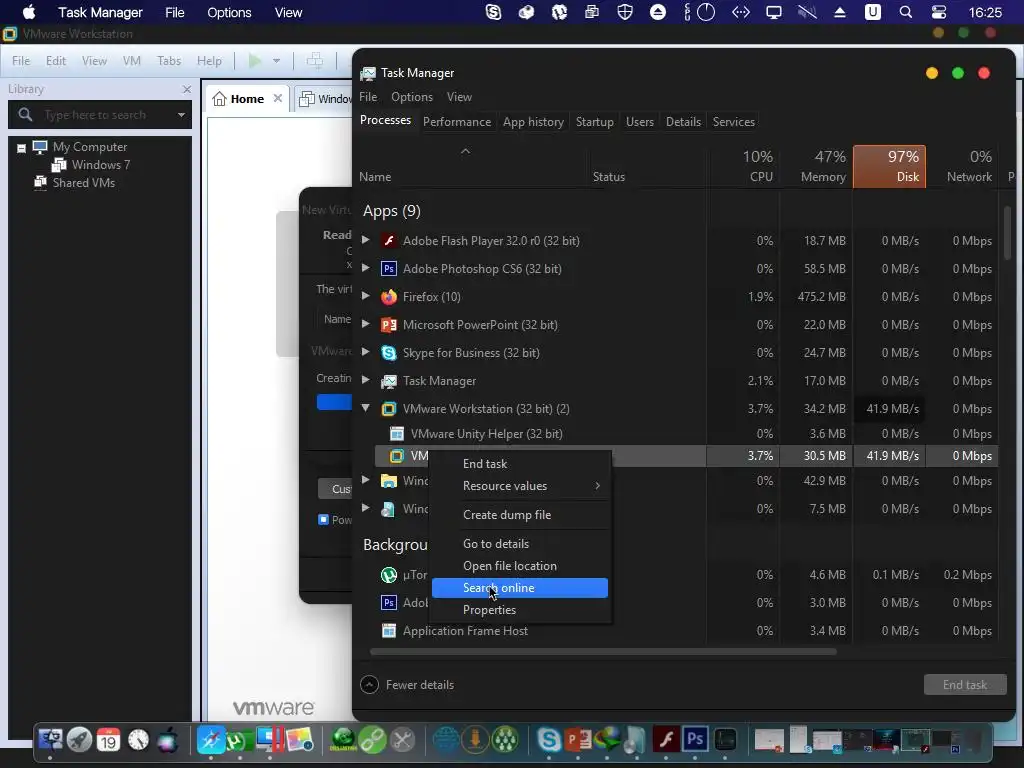Choose Create dump file

pyautogui.click(x=520, y=515)
